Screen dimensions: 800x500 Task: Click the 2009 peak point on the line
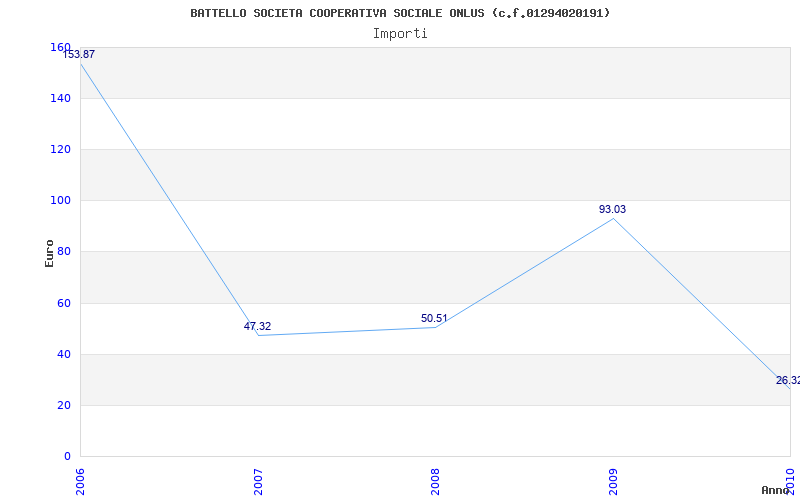[x=613, y=218]
